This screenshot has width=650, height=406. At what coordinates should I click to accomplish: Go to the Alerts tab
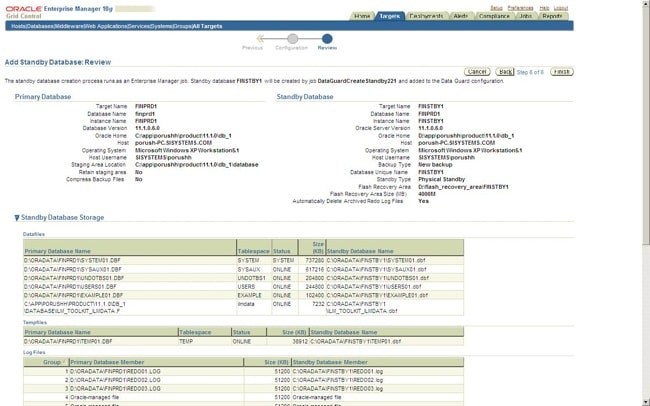pos(461,16)
